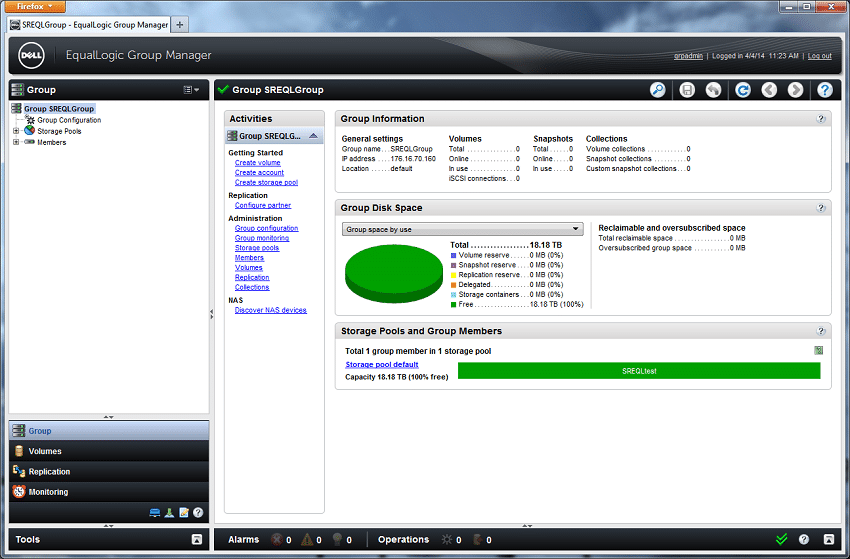Click the Storage pools activity link
This screenshot has width=850, height=559.
[x=257, y=248]
